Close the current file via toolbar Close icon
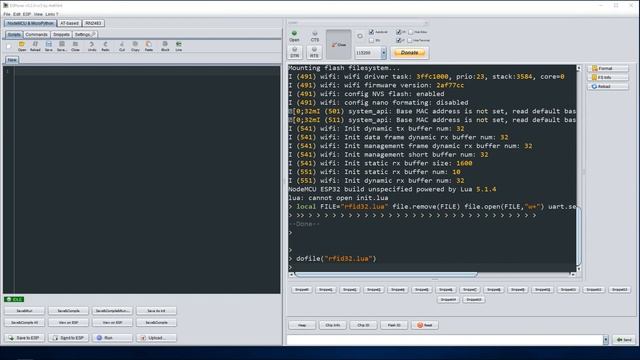Viewport: 640px width, 360px height. (76, 46)
